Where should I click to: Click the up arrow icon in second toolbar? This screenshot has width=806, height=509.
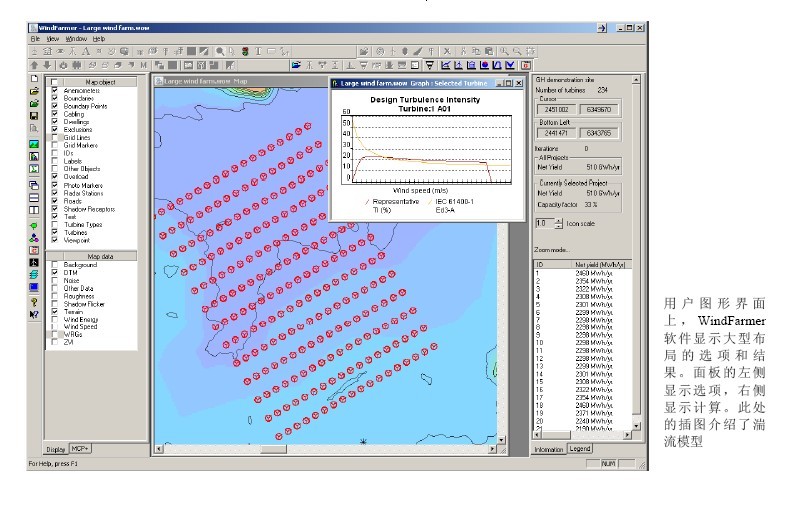coord(34,65)
